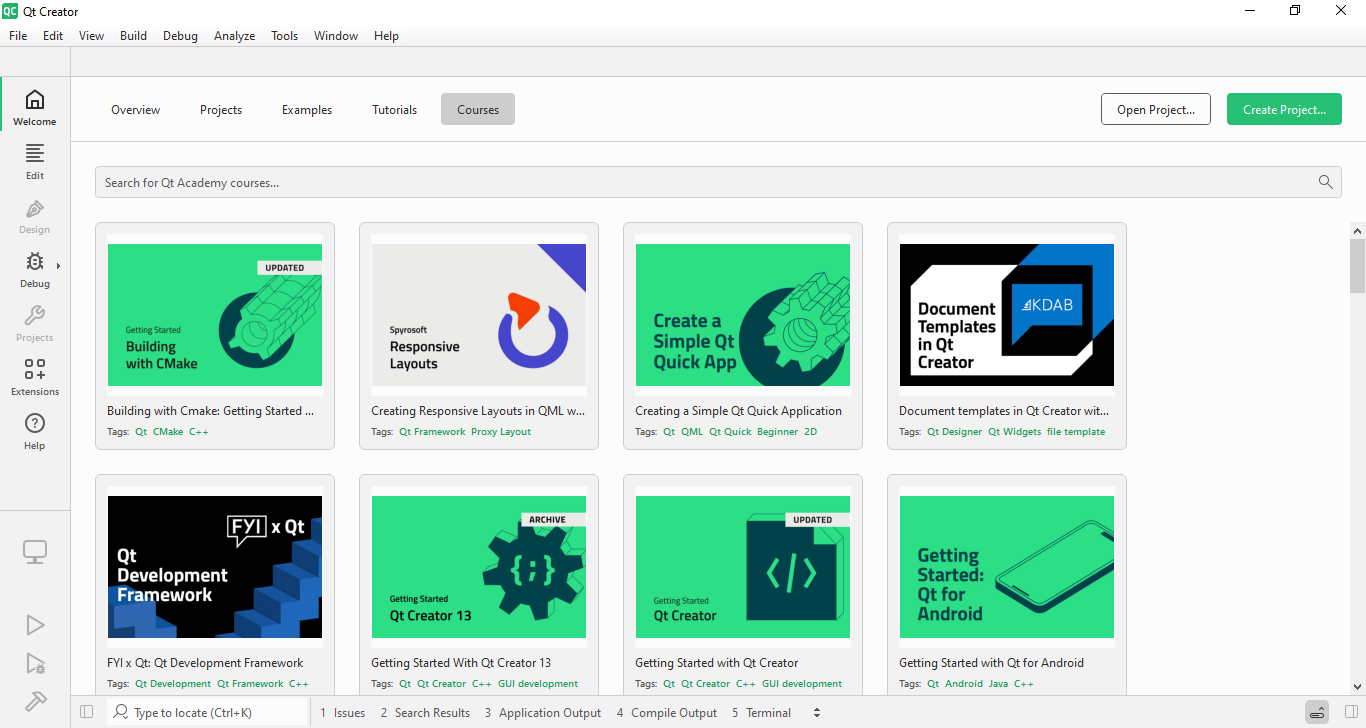Toggle the right sidebar visibility
This screenshot has width=1366, height=728.
(1351, 712)
